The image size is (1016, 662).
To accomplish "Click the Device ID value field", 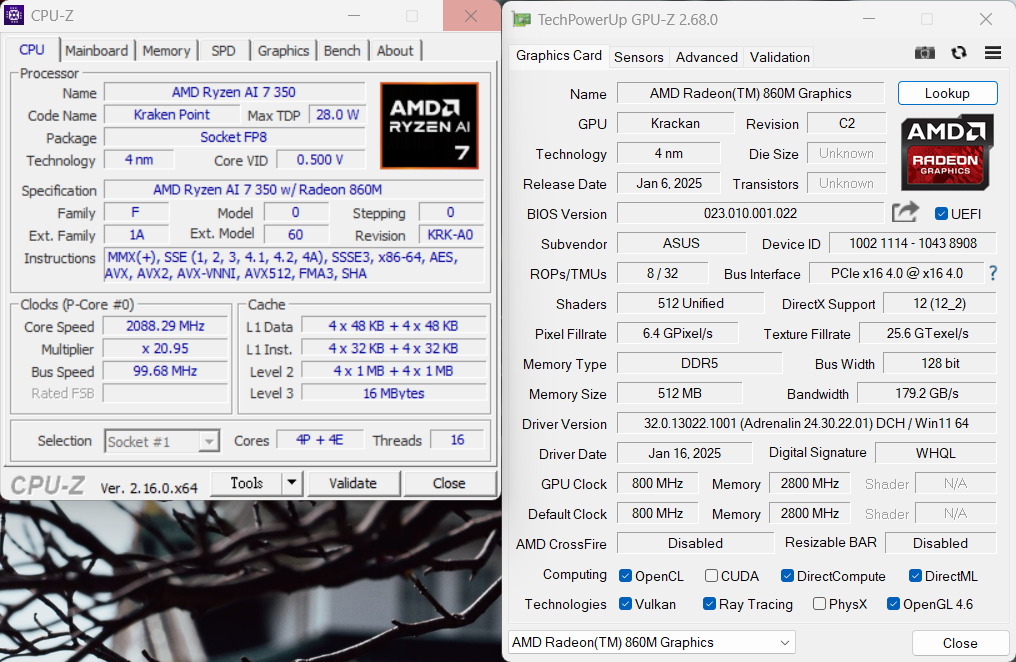I will pos(912,244).
